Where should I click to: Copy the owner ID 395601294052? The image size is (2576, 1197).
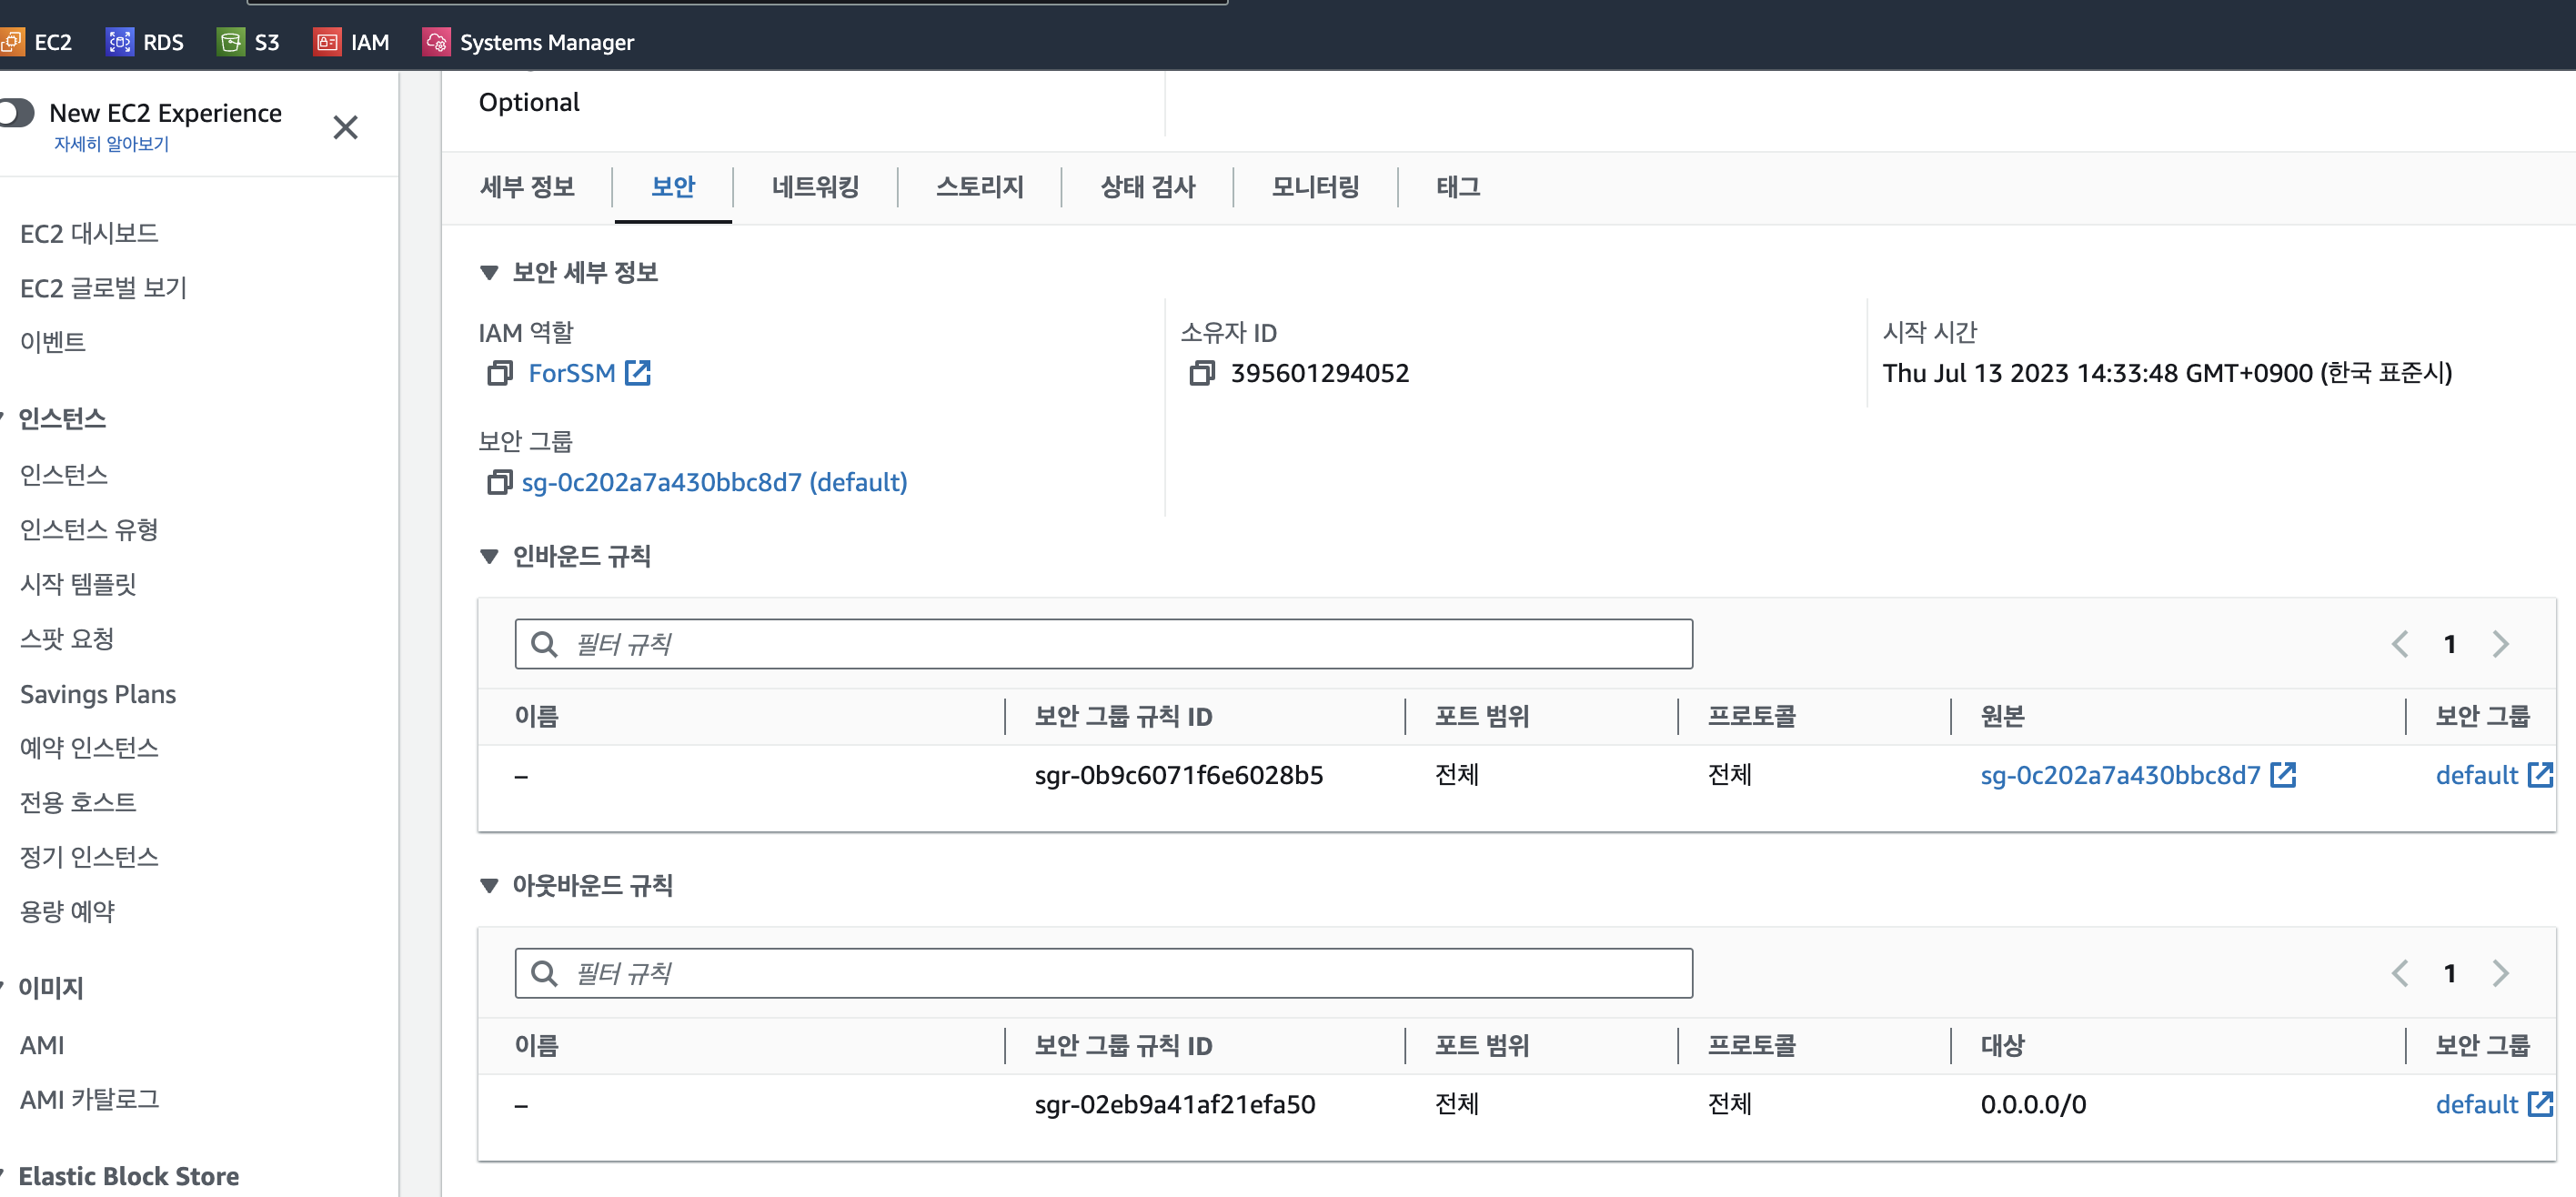(x=1201, y=373)
